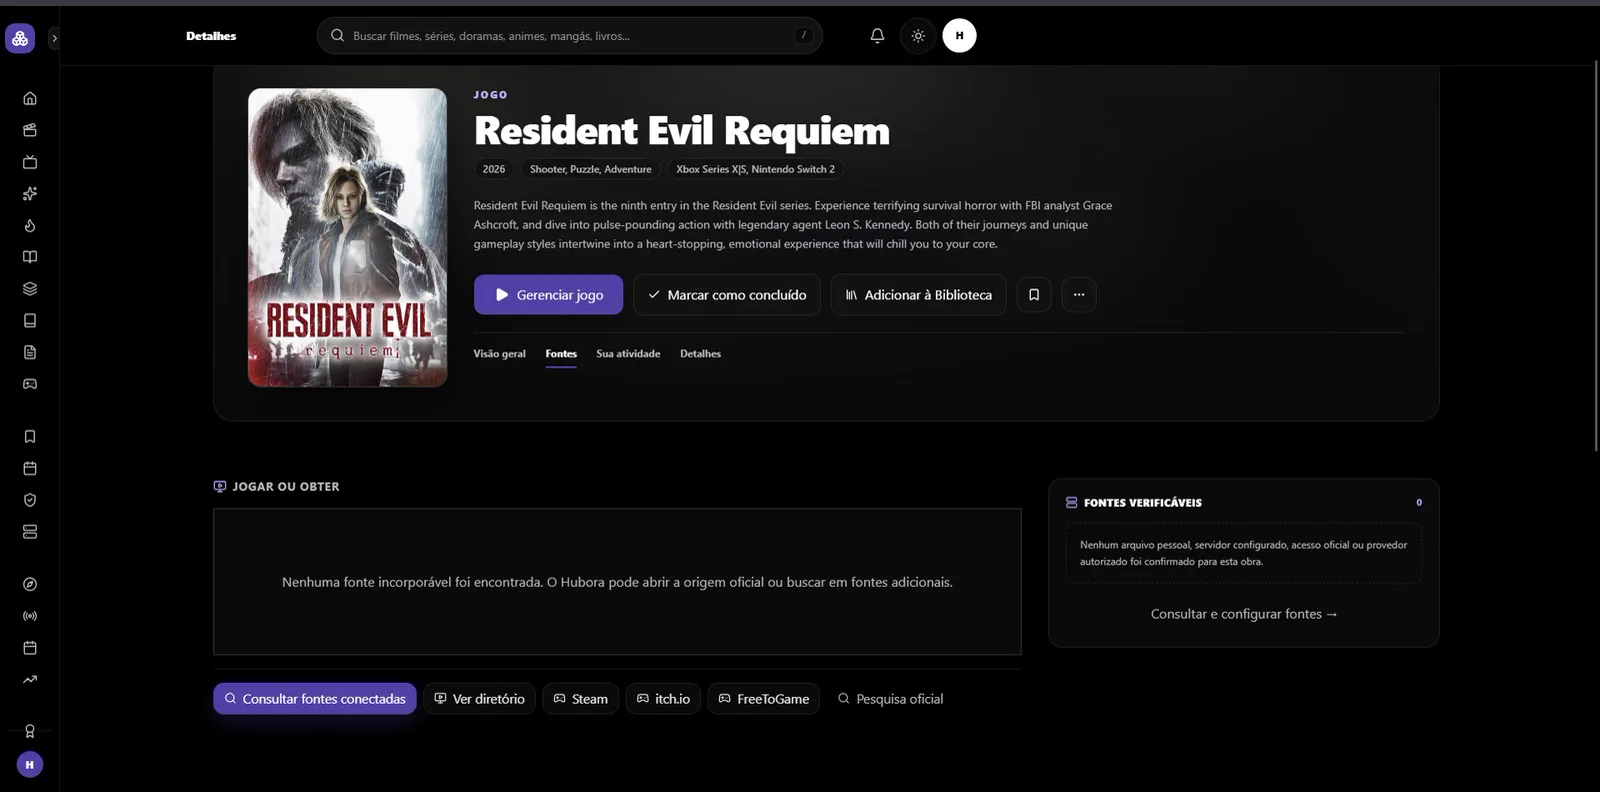The width and height of the screenshot is (1600, 792).
Task: Toggle light/dark theme with the sun icon
Action: coord(918,36)
